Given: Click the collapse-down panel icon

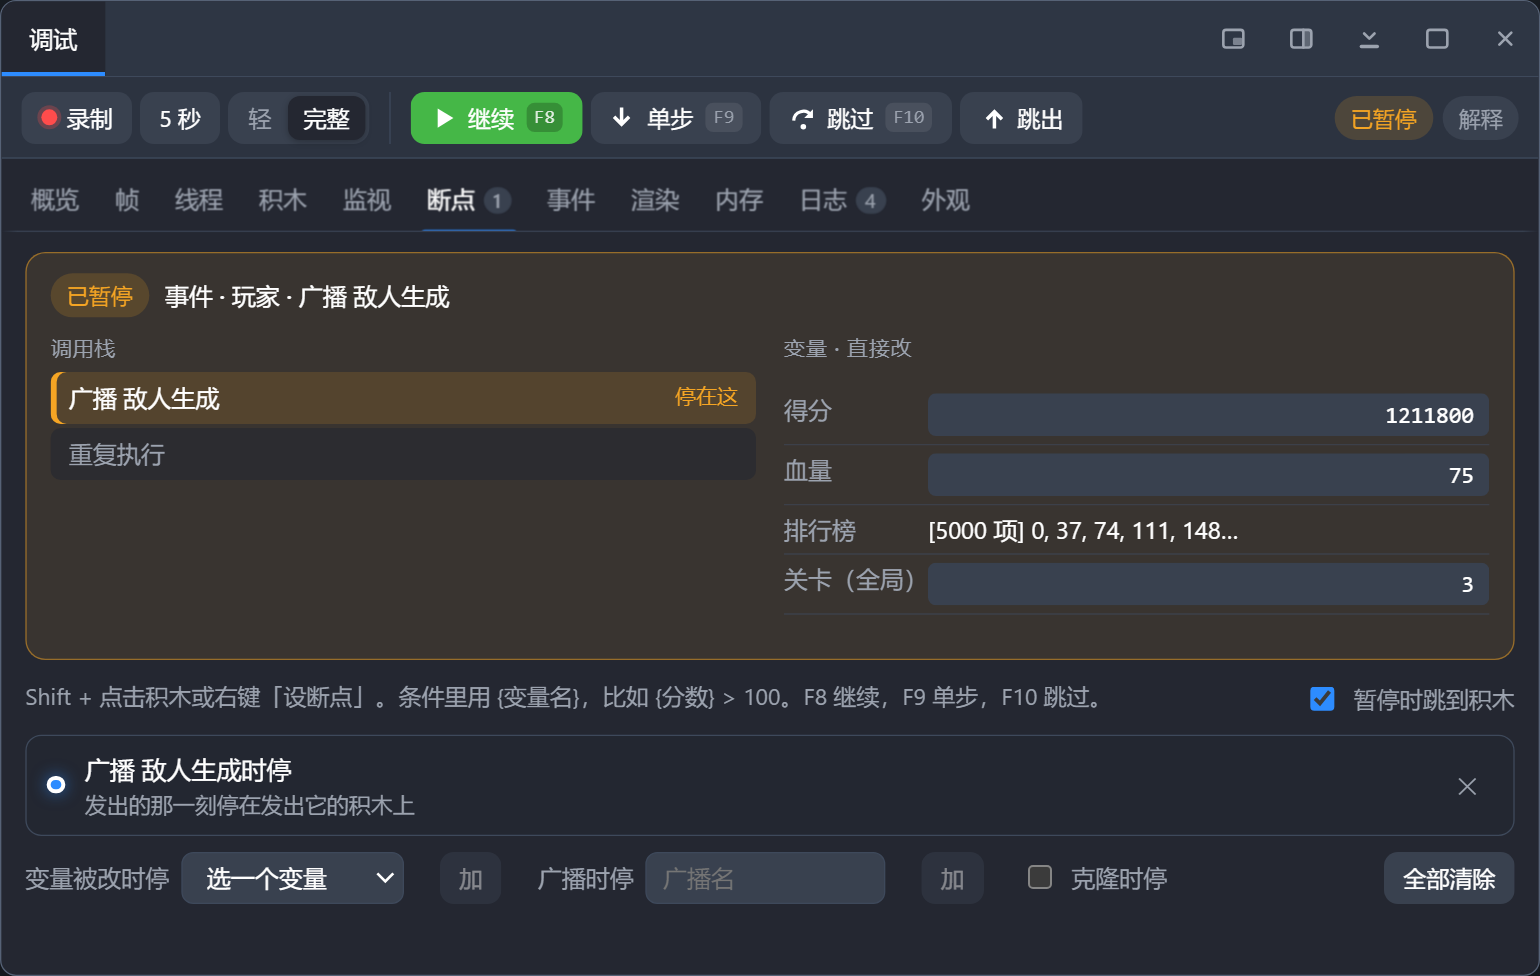Looking at the screenshot, I should coord(1369,39).
